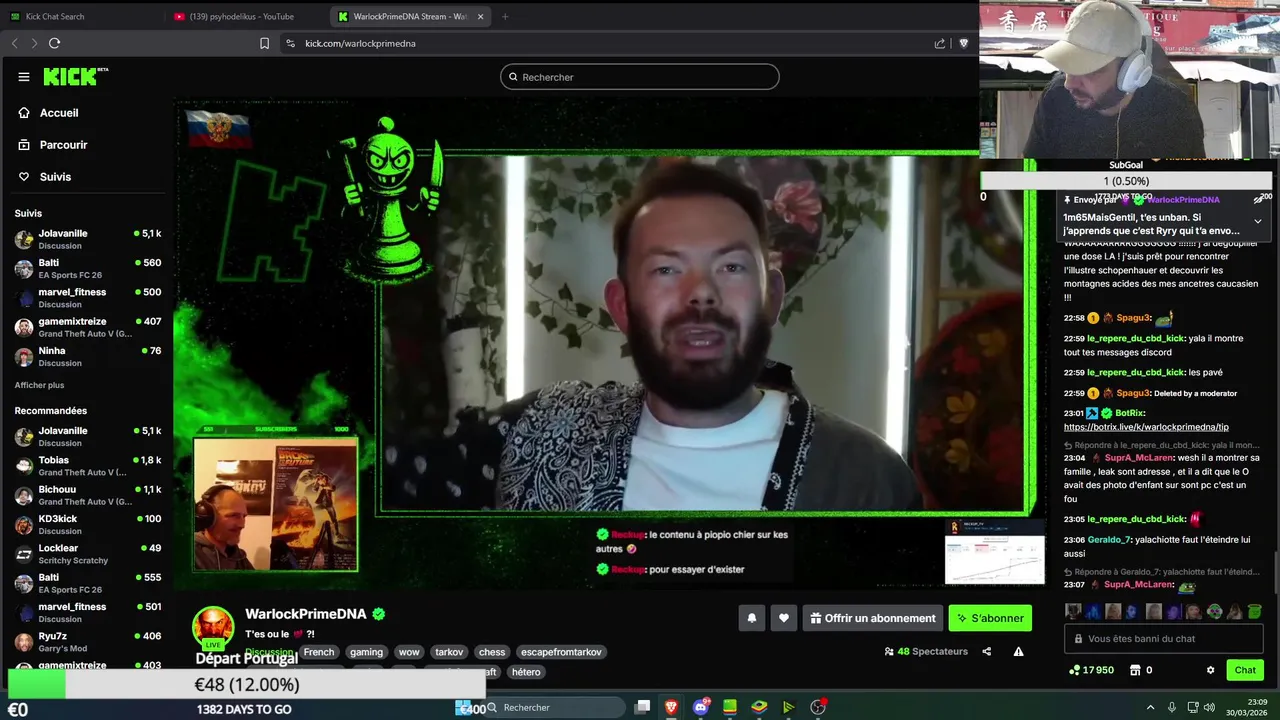Click Offrir un abonnement button
This screenshot has height=720, width=1280.
(x=872, y=618)
